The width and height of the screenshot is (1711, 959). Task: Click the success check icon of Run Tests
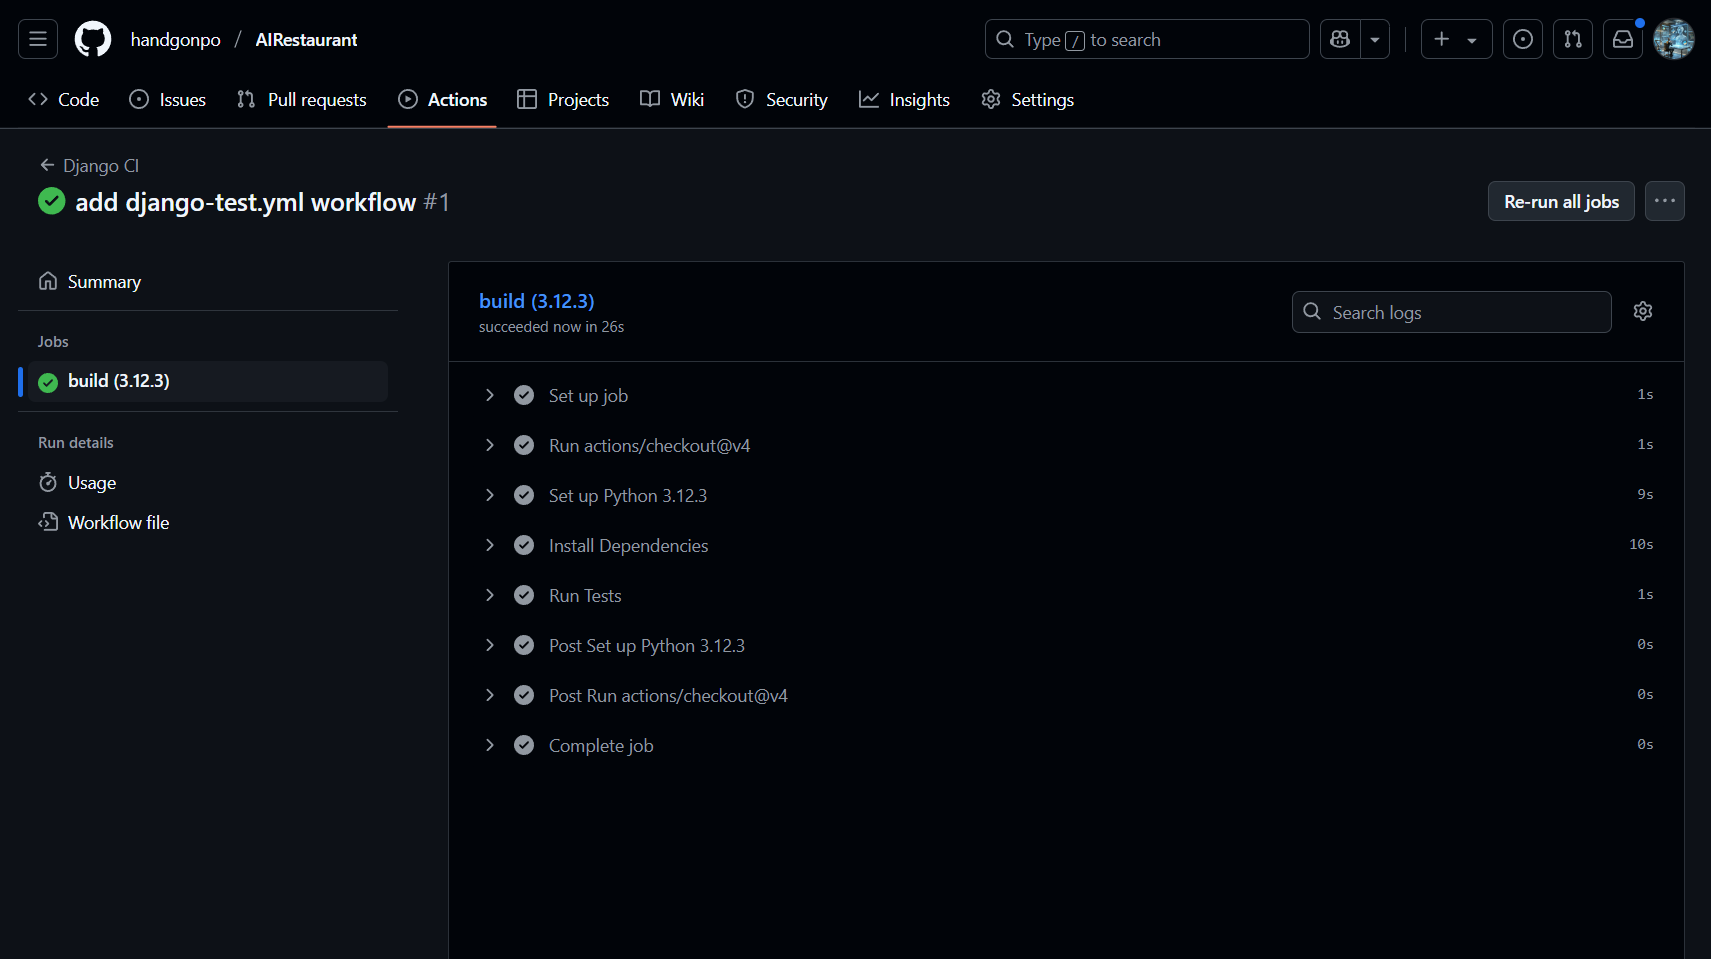pyautogui.click(x=524, y=595)
